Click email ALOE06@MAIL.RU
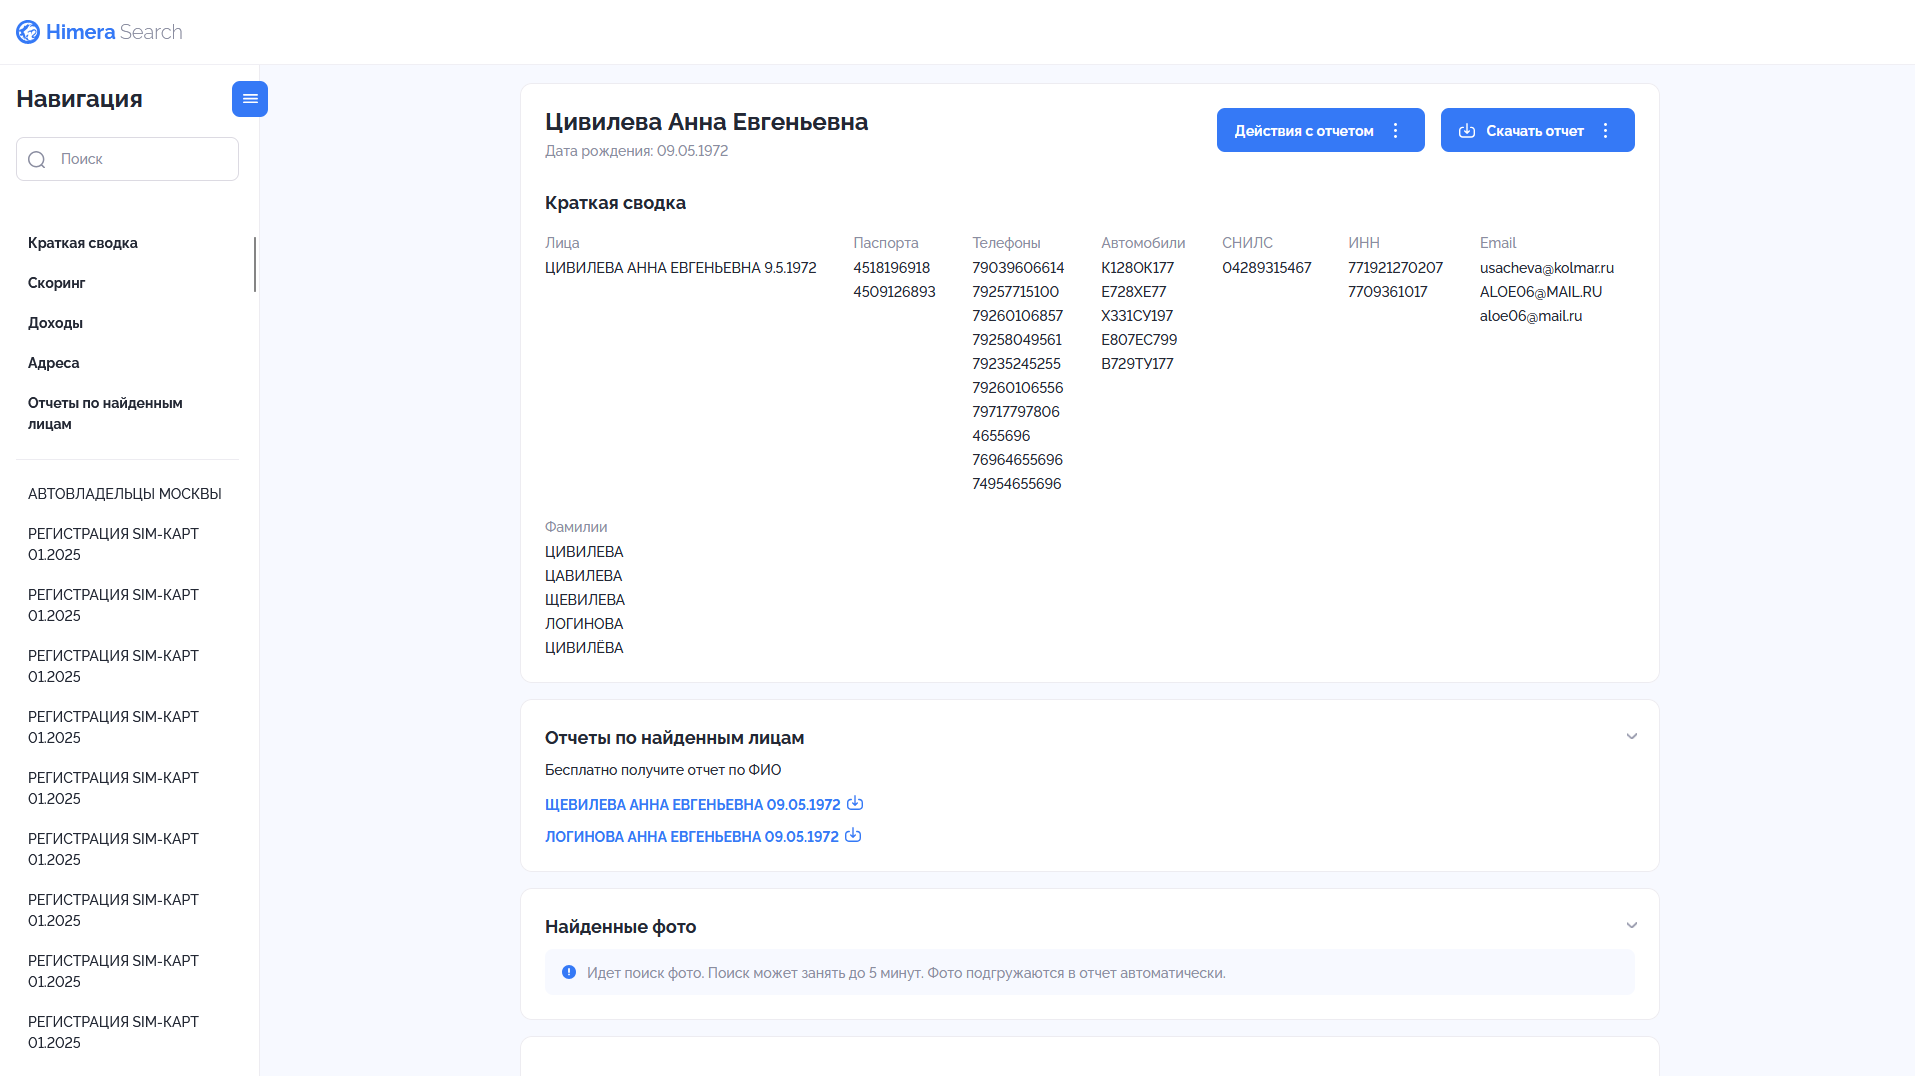This screenshot has width=1915, height=1076. (x=1541, y=292)
